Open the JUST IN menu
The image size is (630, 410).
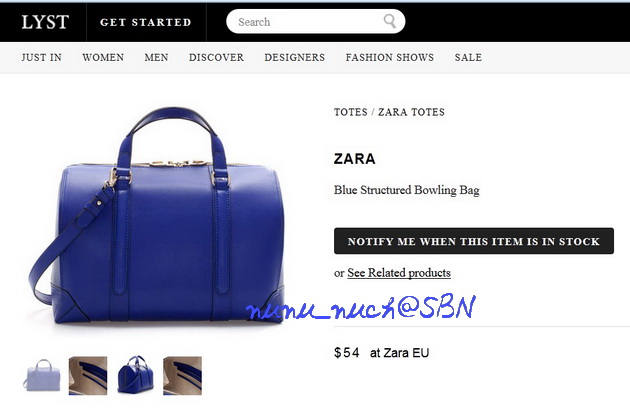click(x=42, y=57)
